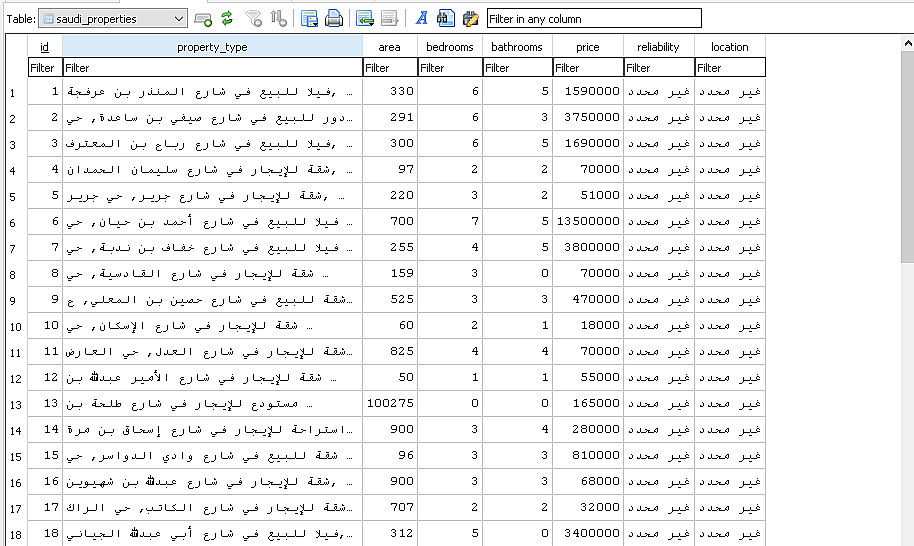
Task: Delete the current record
Action: click(x=389, y=19)
